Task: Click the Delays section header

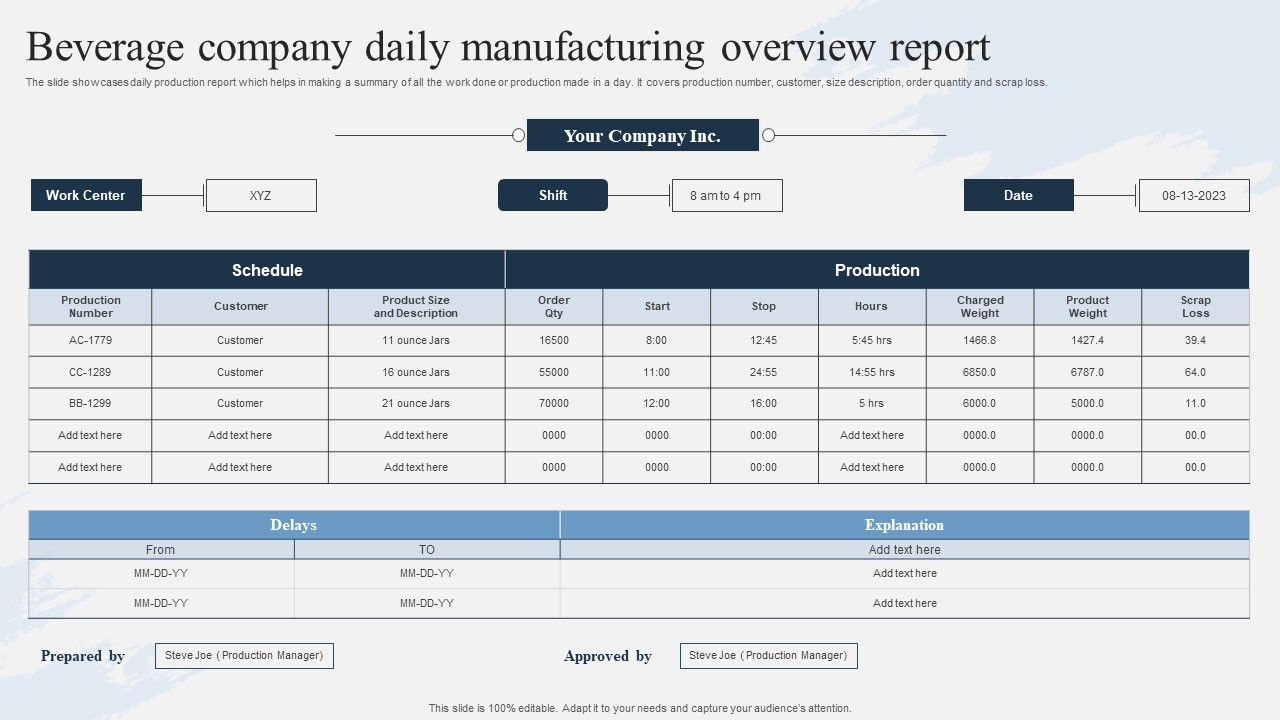Action: (293, 525)
